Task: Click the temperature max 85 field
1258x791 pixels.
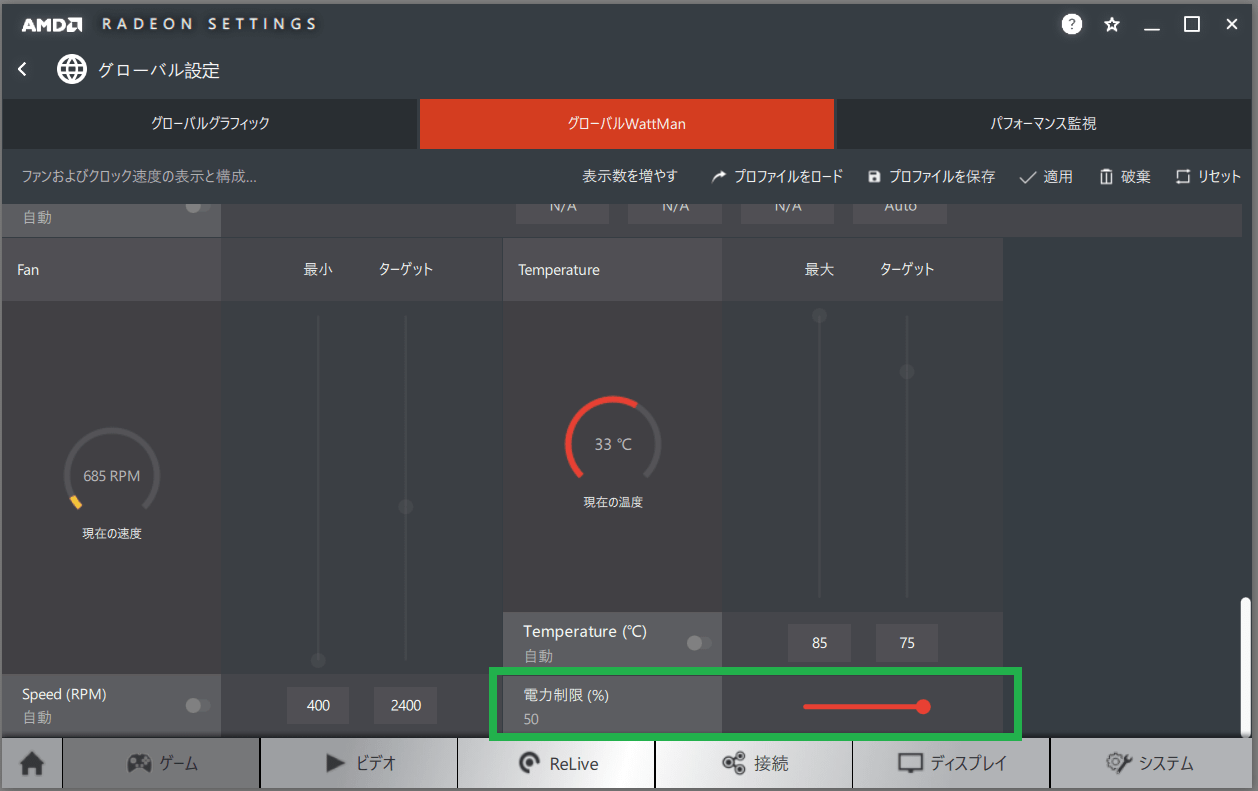Action: pos(820,643)
